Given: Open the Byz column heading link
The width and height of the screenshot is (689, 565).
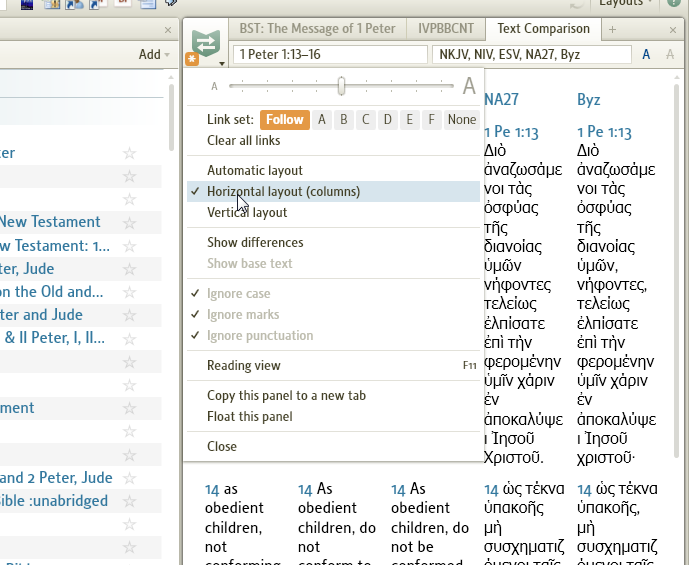Looking at the screenshot, I should coord(589,100).
